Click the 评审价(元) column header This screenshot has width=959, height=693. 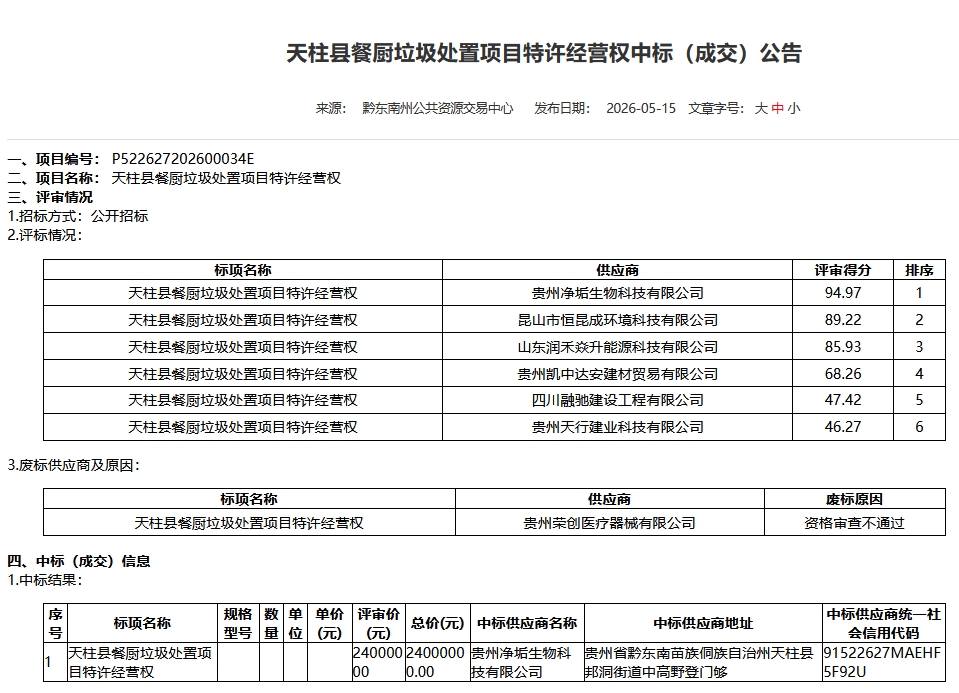(x=379, y=623)
